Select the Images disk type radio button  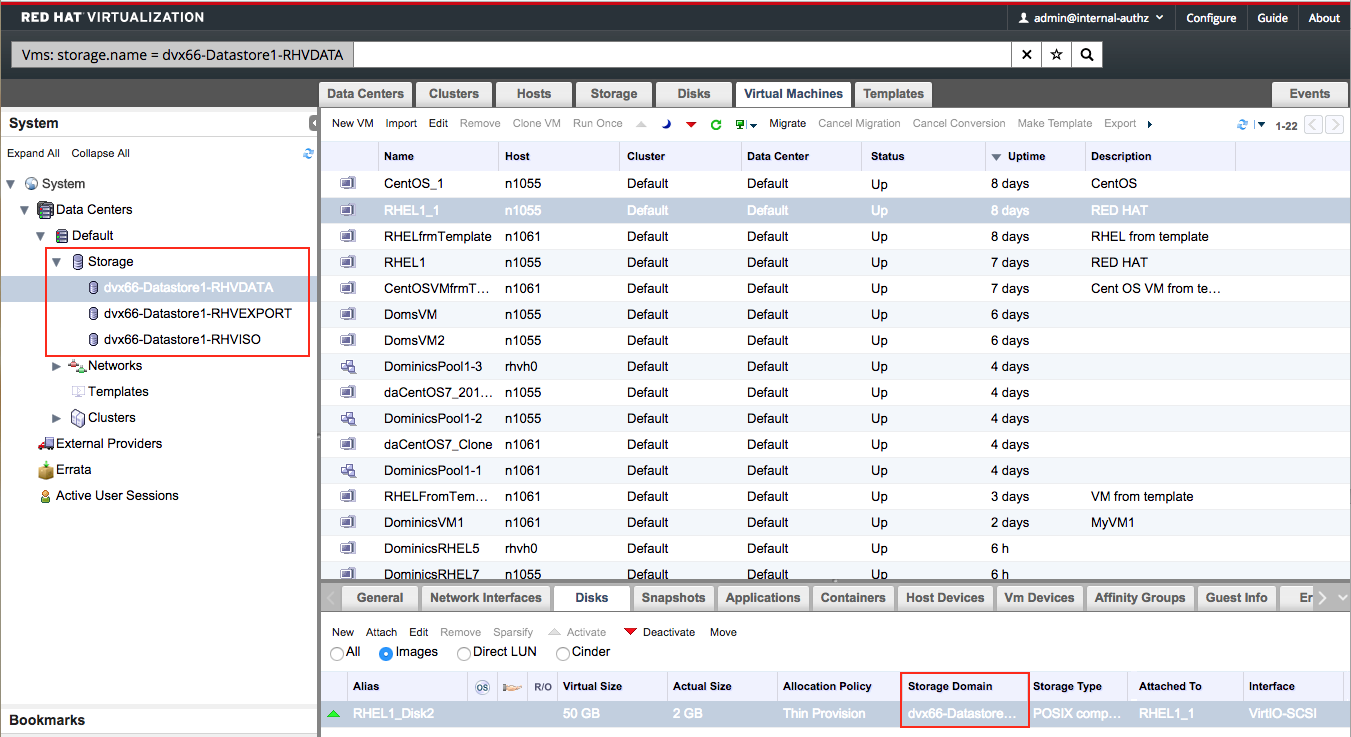(386, 653)
